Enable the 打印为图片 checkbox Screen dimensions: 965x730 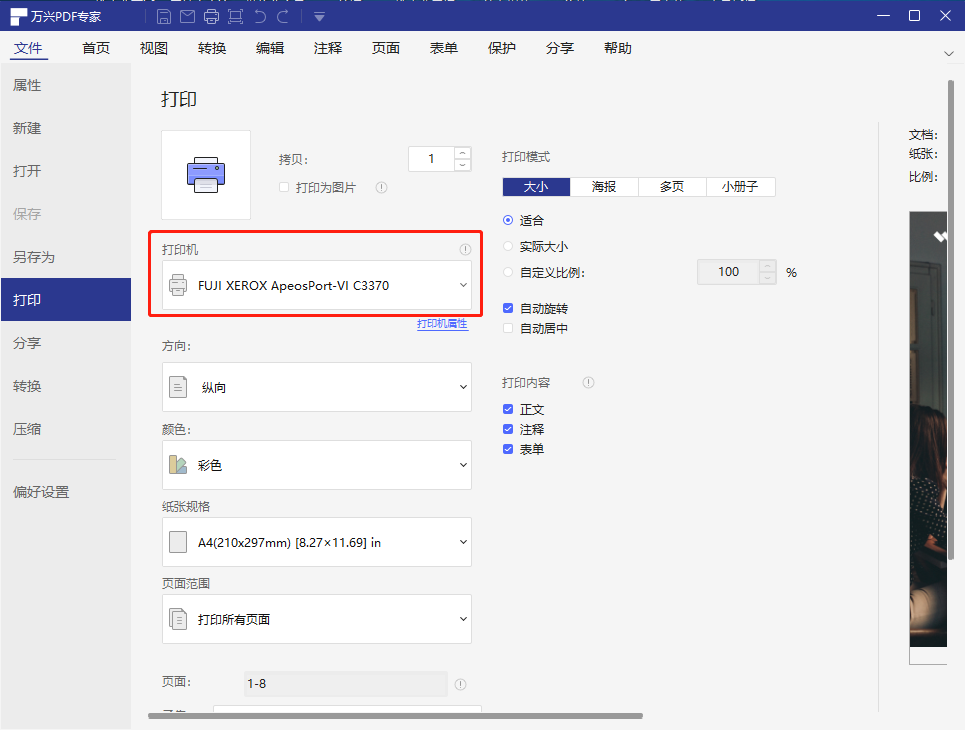tap(286, 188)
